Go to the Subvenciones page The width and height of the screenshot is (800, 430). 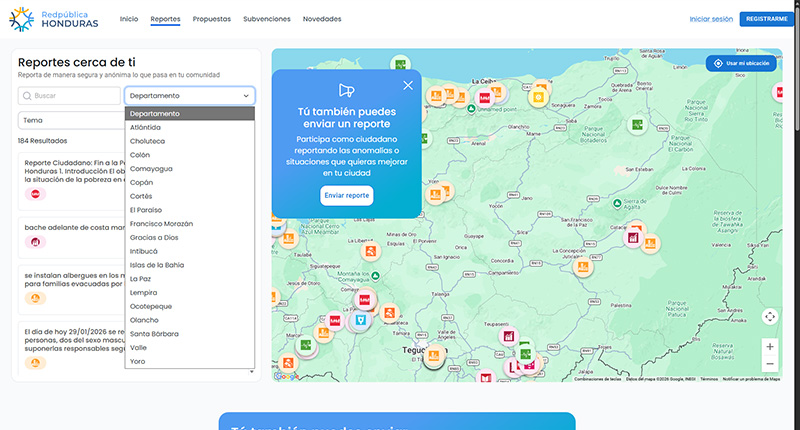(267, 19)
